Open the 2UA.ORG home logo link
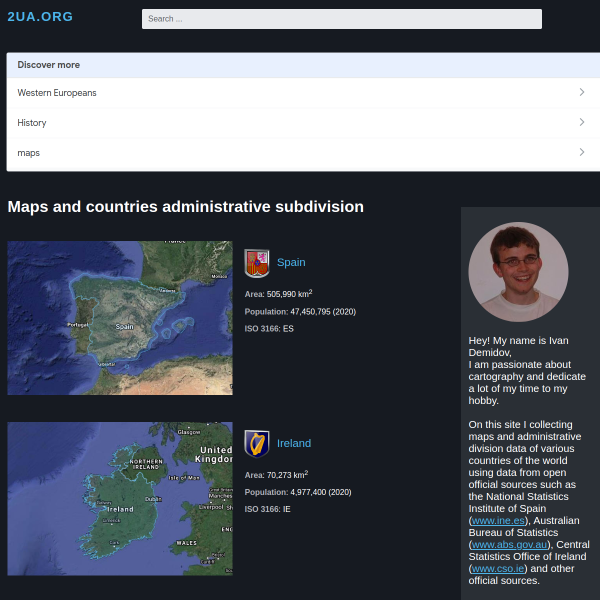The image size is (600, 600). pyautogui.click(x=40, y=16)
